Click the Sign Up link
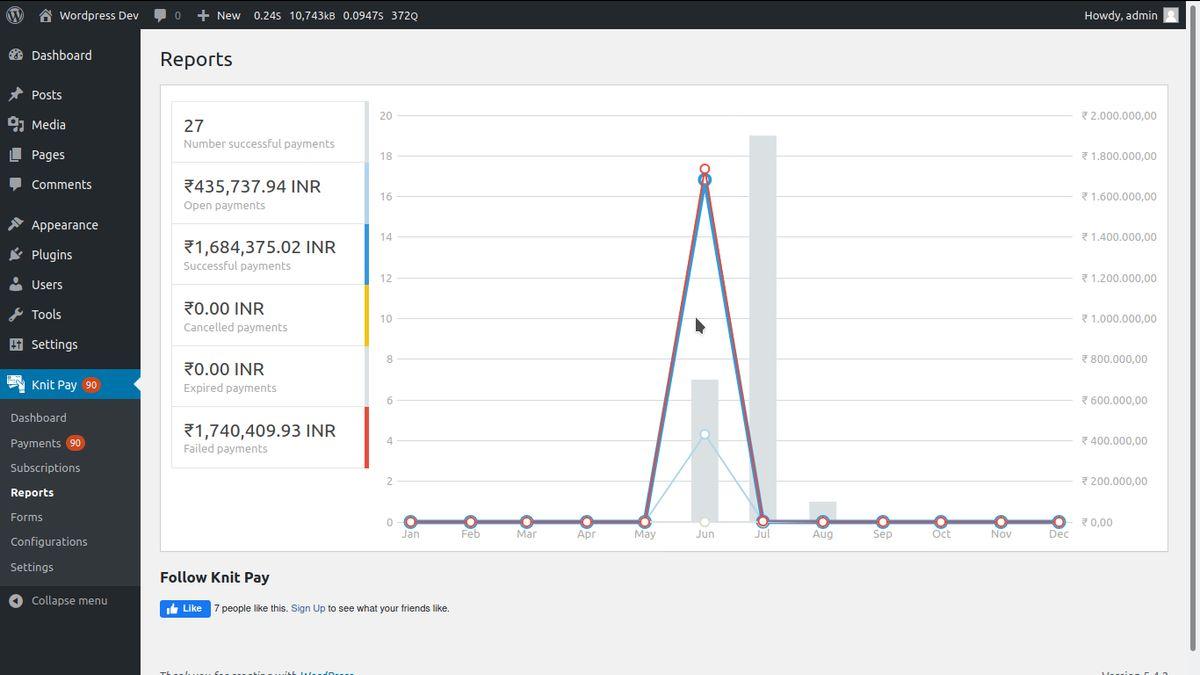 point(308,608)
